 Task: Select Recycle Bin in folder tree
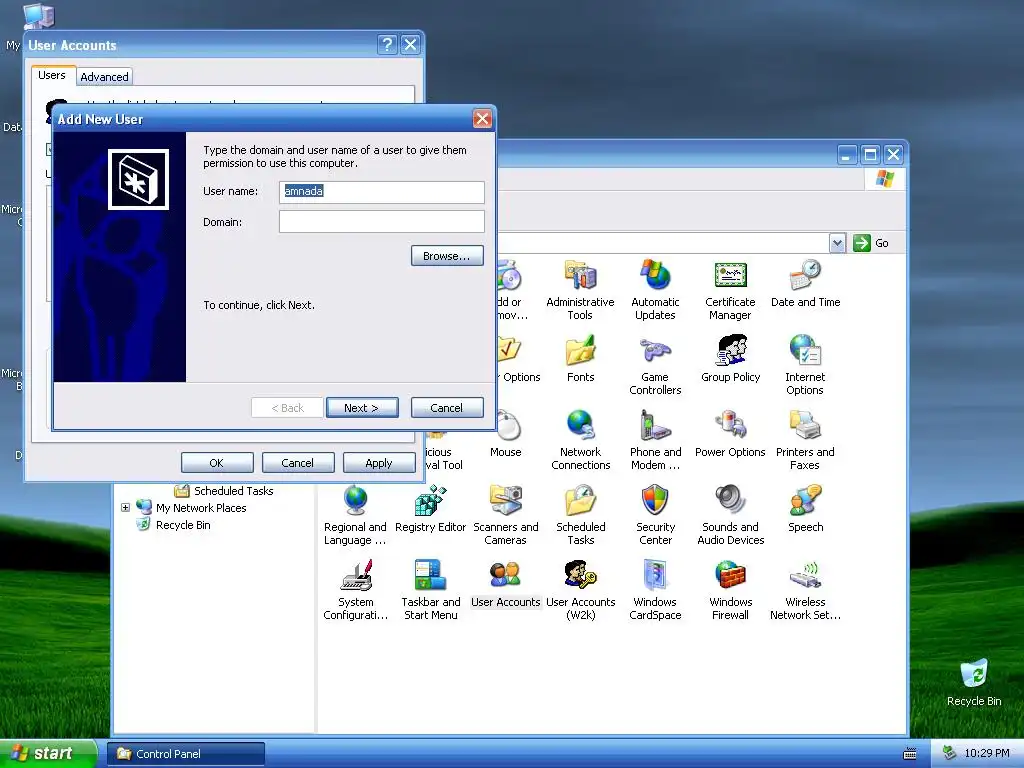coord(174,525)
